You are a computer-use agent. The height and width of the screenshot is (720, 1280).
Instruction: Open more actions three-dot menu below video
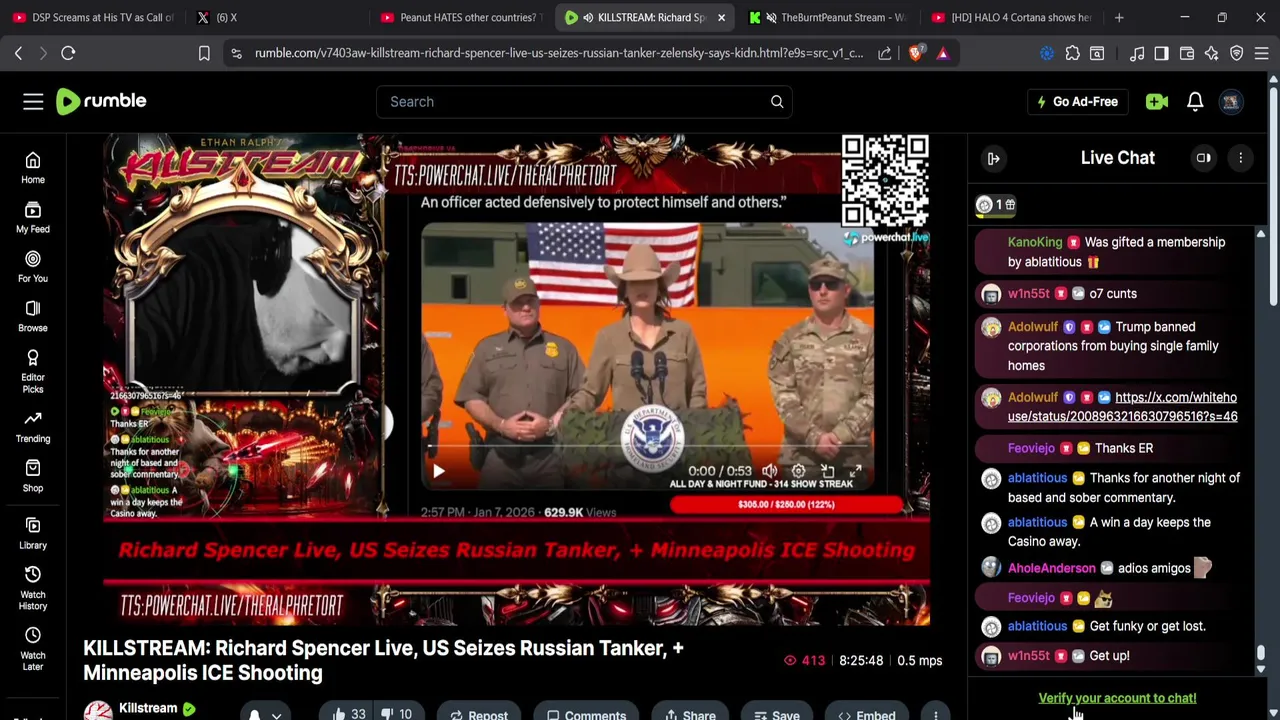point(935,714)
